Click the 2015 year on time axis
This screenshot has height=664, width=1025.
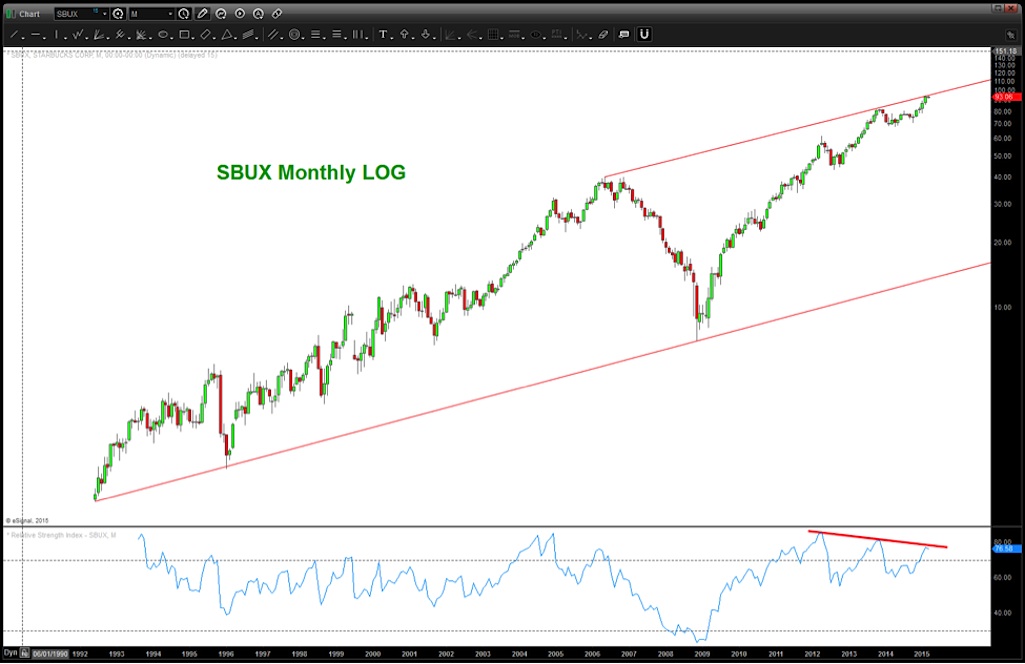click(922, 654)
